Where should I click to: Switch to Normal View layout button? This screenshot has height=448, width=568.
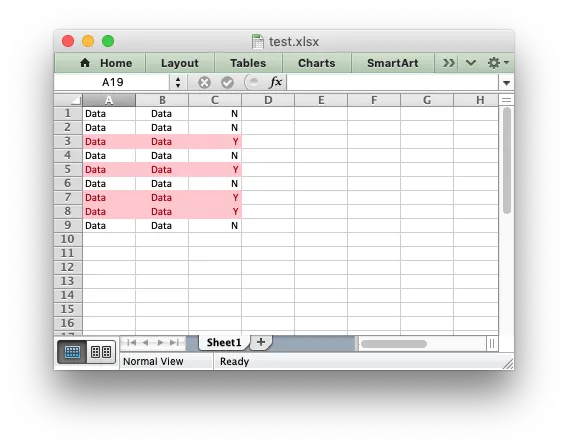72,352
